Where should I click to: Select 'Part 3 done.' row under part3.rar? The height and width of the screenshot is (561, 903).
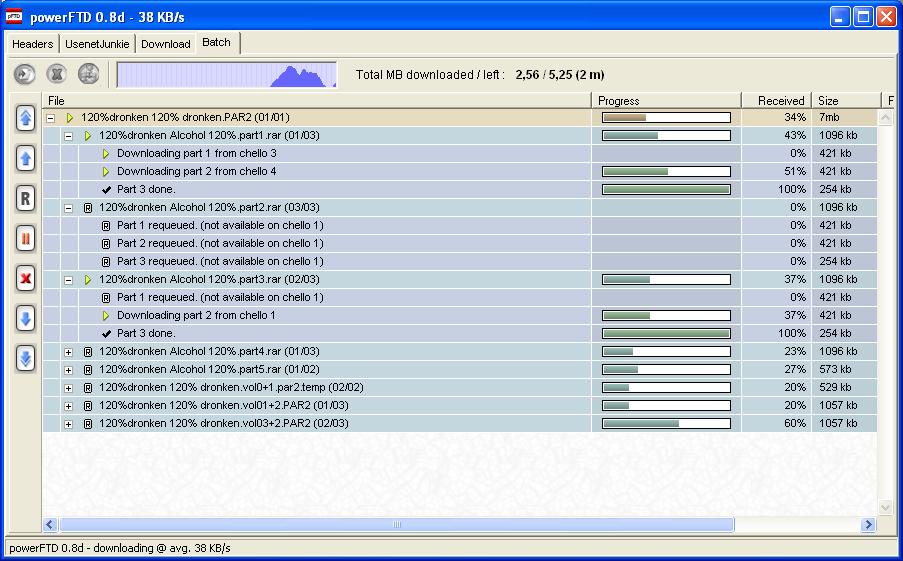point(460,333)
